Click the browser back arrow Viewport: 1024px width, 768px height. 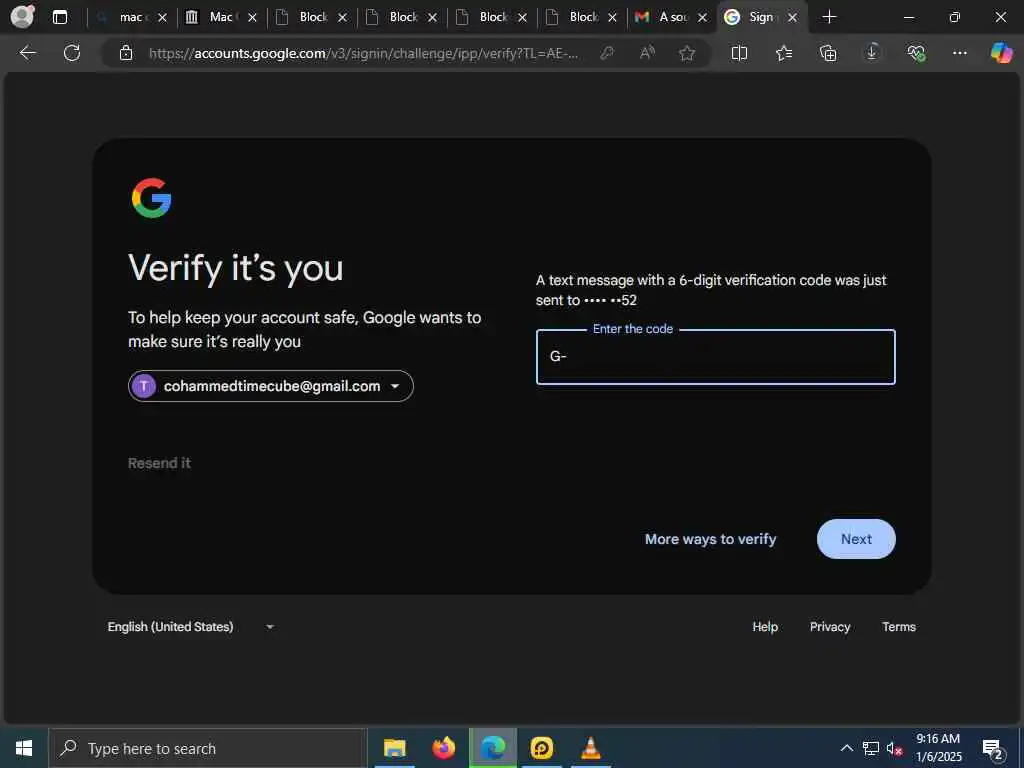28,53
